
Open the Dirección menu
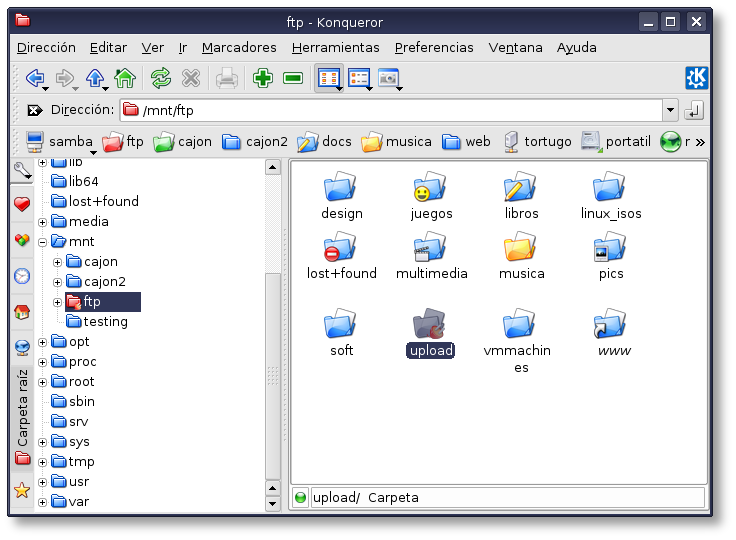[x=46, y=47]
